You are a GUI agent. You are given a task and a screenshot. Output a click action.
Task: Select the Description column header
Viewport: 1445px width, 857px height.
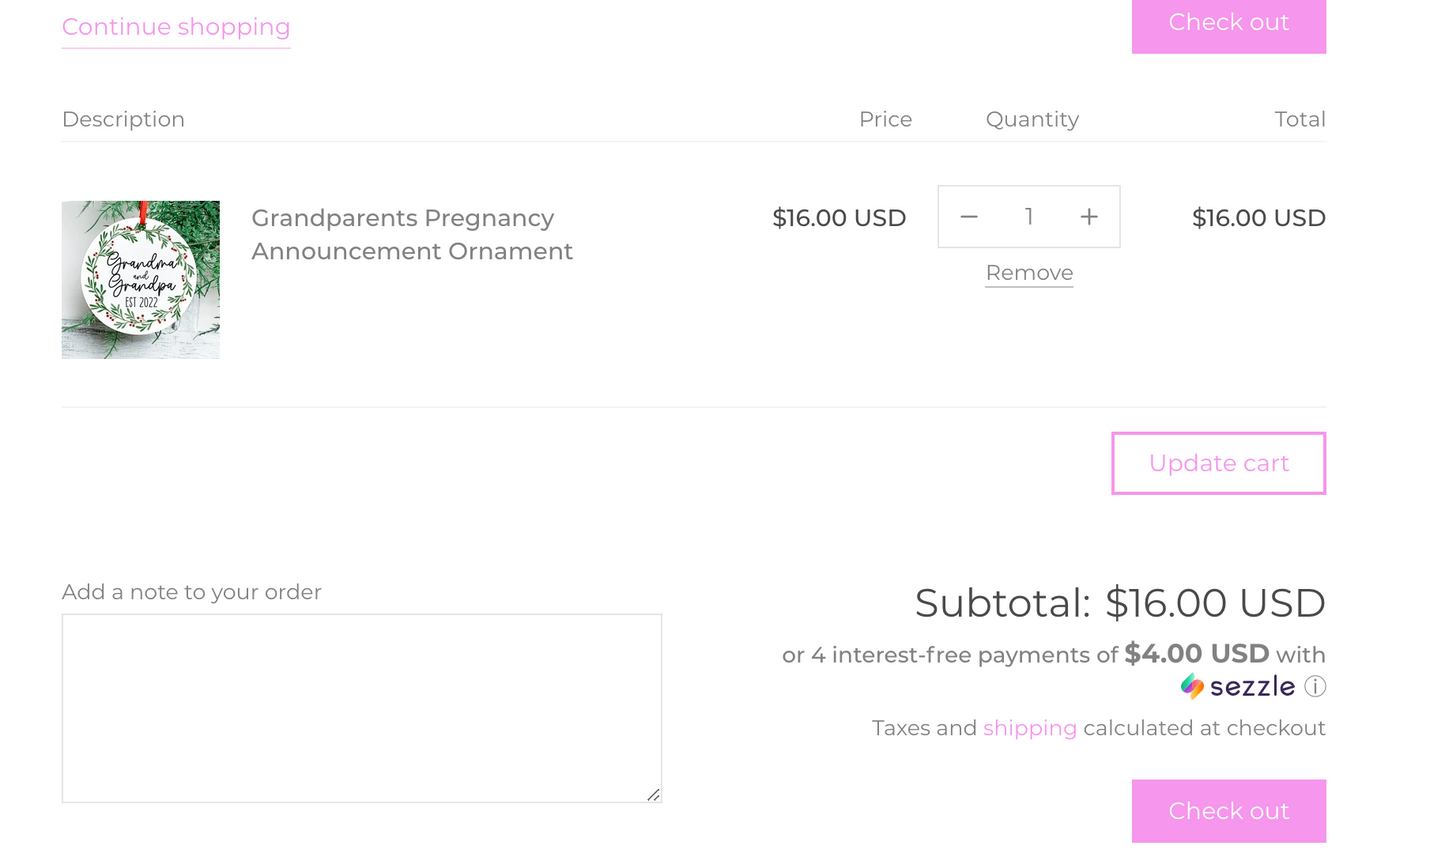[123, 119]
